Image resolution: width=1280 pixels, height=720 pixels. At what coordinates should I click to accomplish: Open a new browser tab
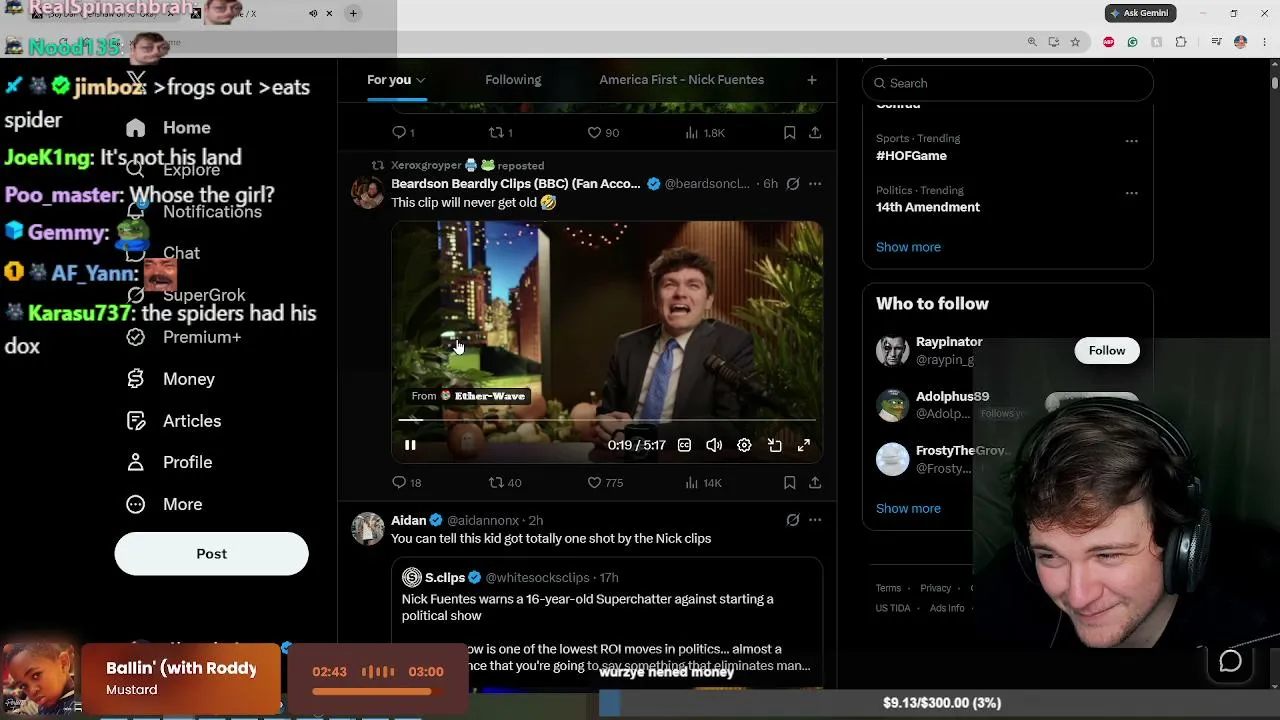[x=353, y=13]
